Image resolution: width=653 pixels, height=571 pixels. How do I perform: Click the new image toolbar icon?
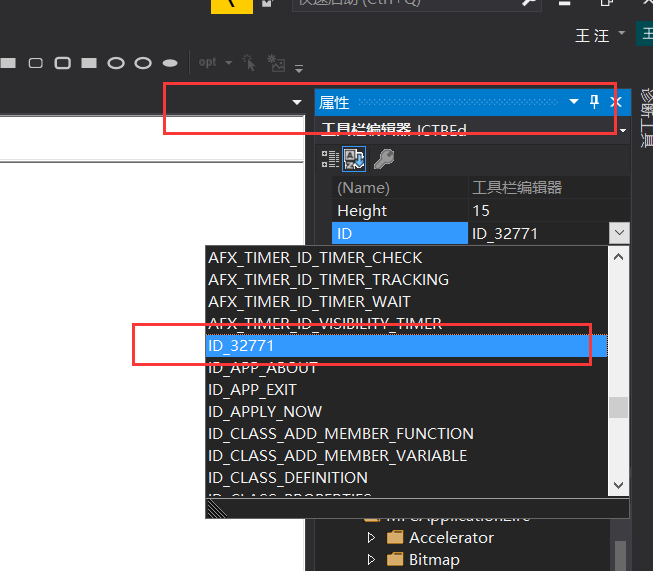point(276,63)
